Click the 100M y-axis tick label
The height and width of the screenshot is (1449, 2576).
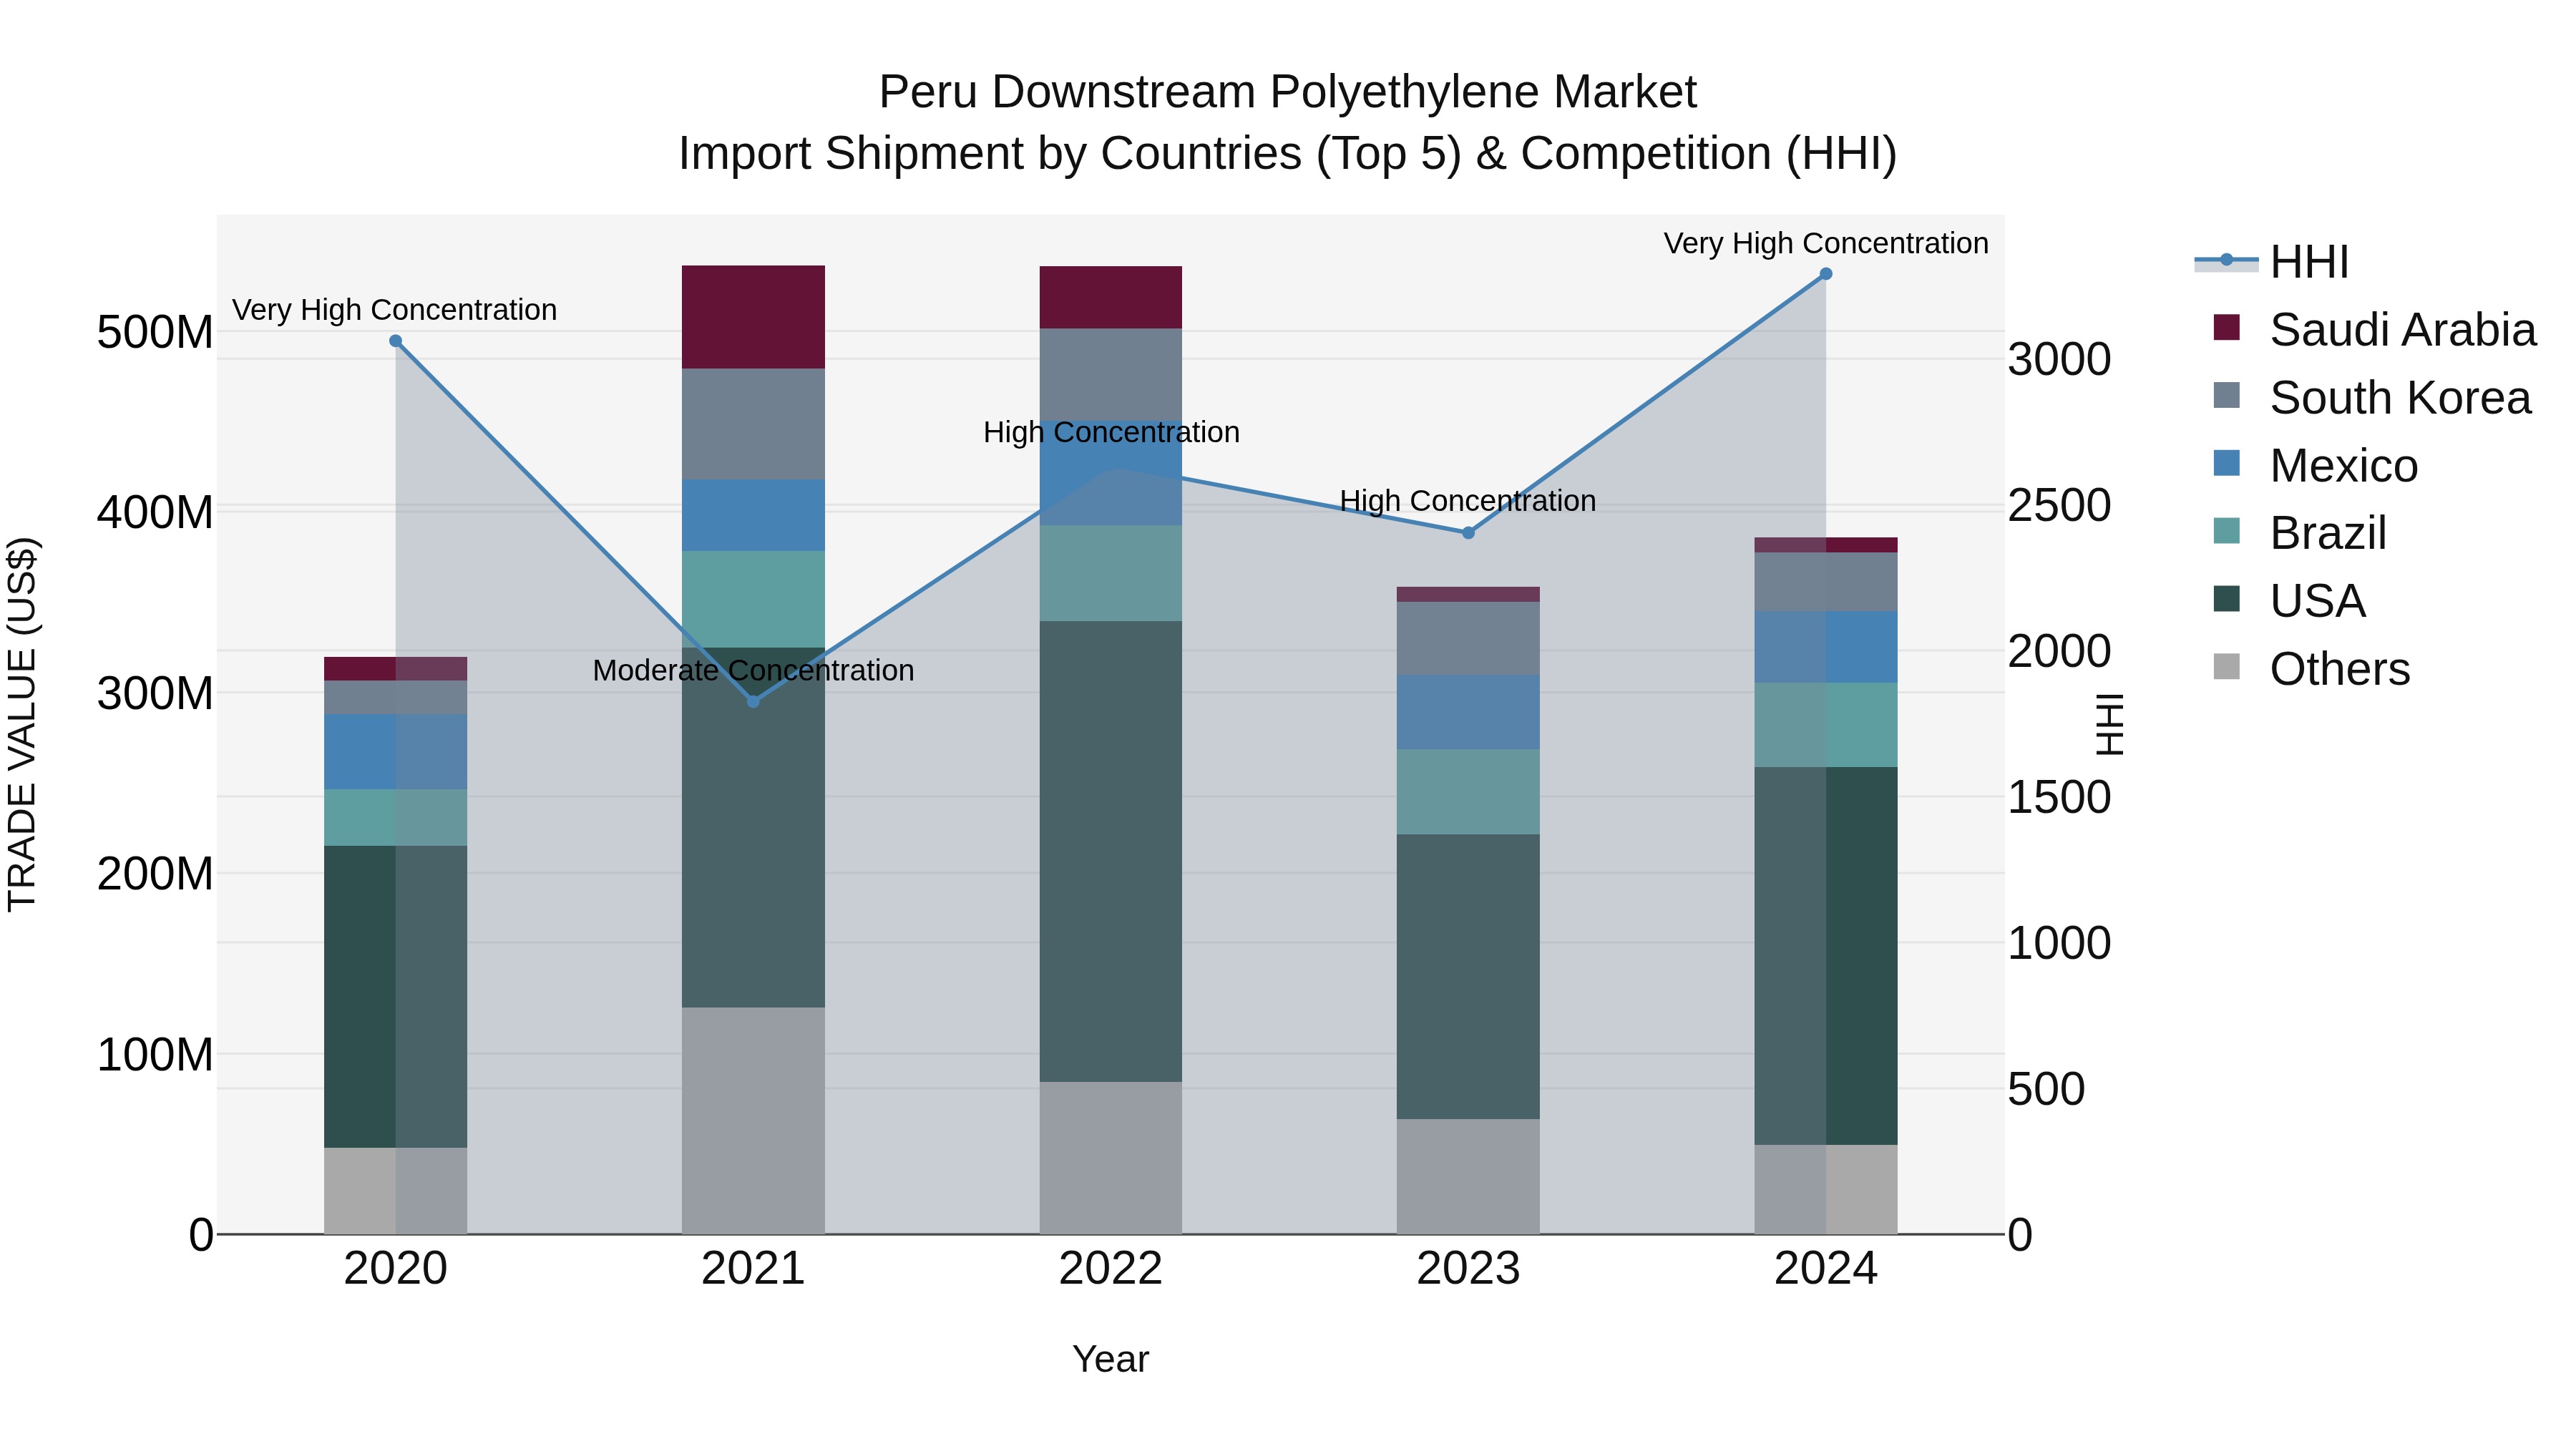tap(155, 1054)
